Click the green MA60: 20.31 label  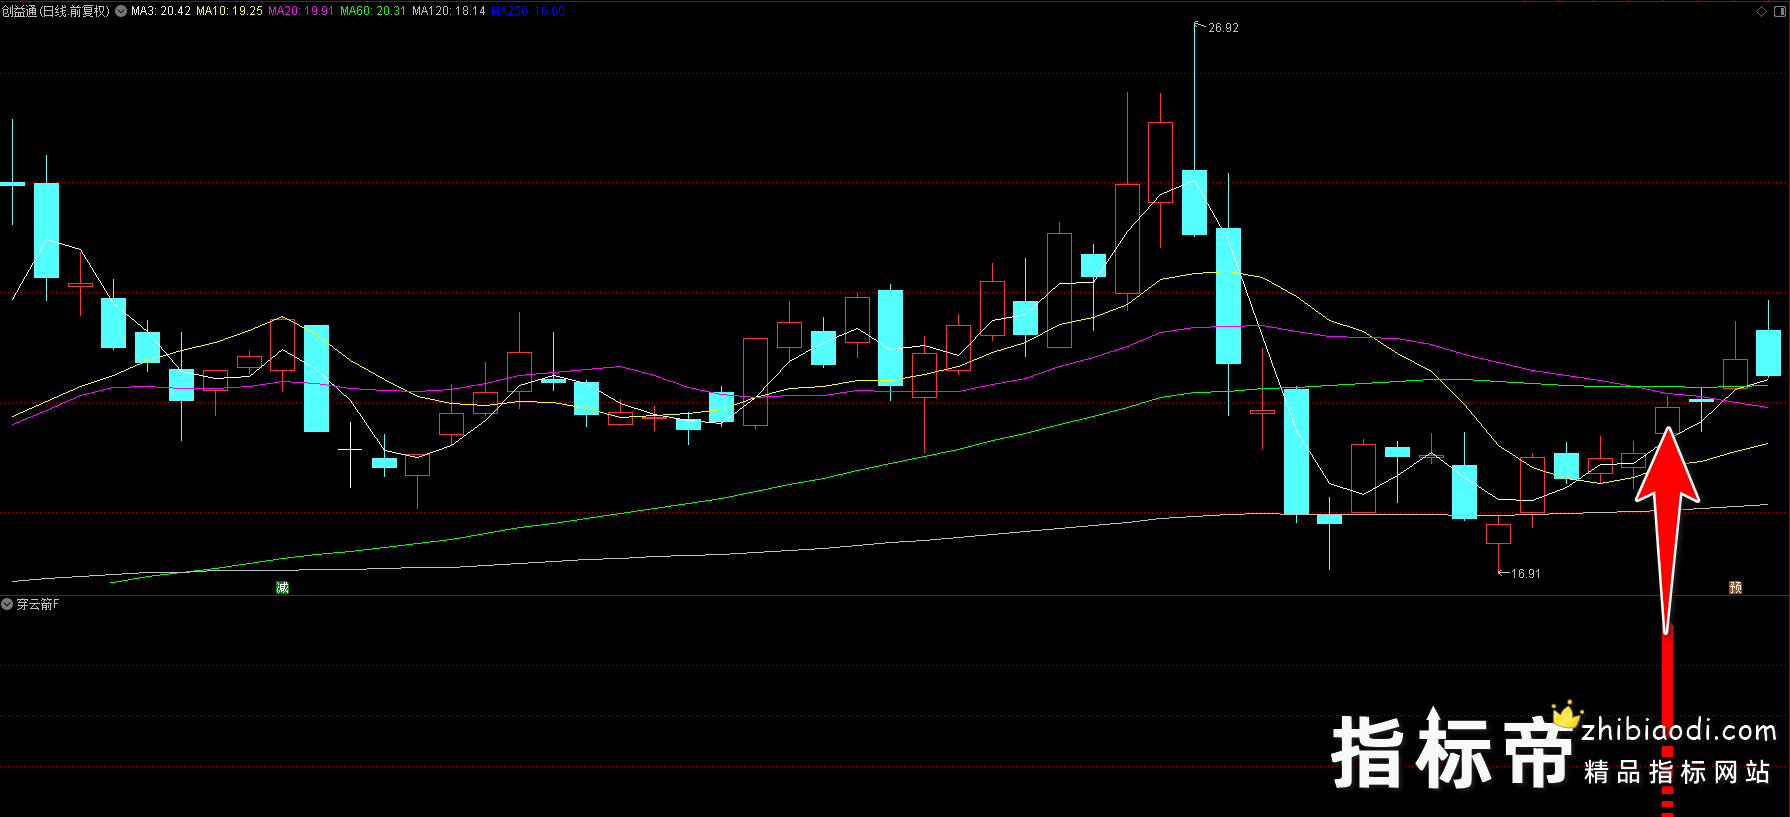(x=373, y=11)
